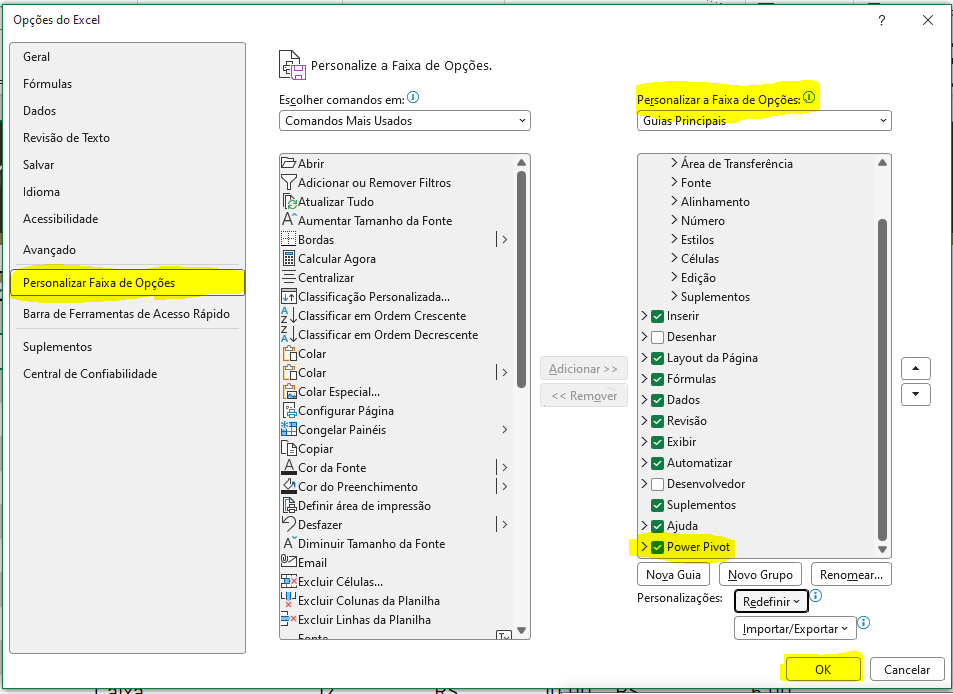
Task: Click the move up arrow button
Action: pyautogui.click(x=916, y=368)
